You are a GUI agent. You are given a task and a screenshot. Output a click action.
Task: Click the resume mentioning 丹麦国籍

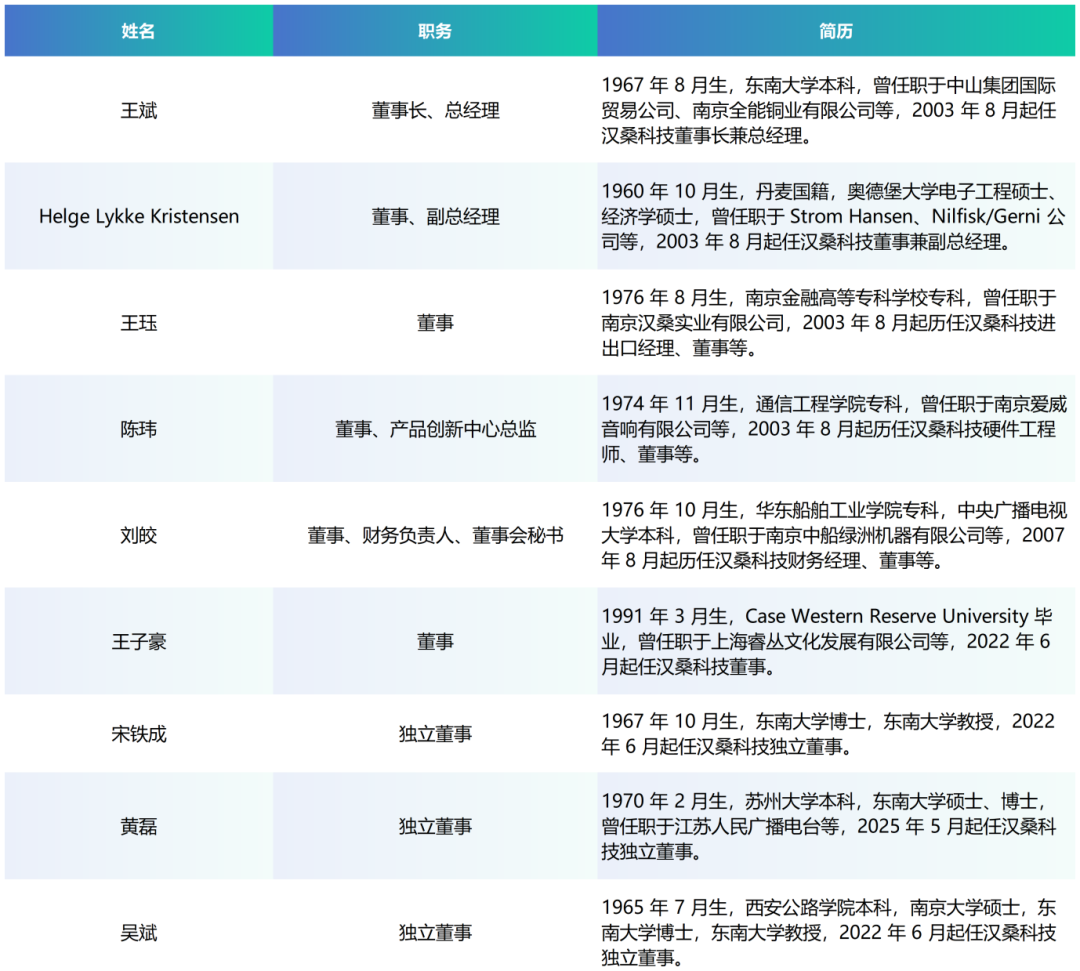[833, 216]
